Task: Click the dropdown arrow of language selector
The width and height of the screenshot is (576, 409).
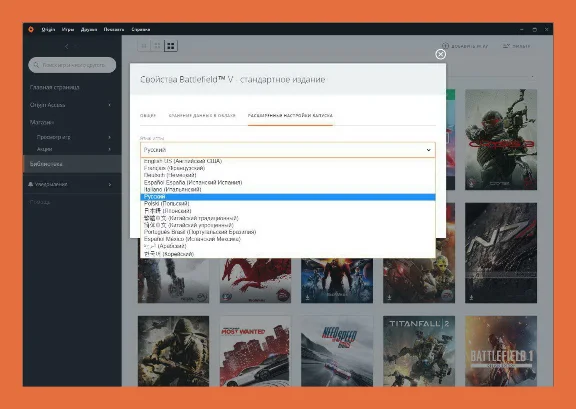Action: [x=428, y=150]
